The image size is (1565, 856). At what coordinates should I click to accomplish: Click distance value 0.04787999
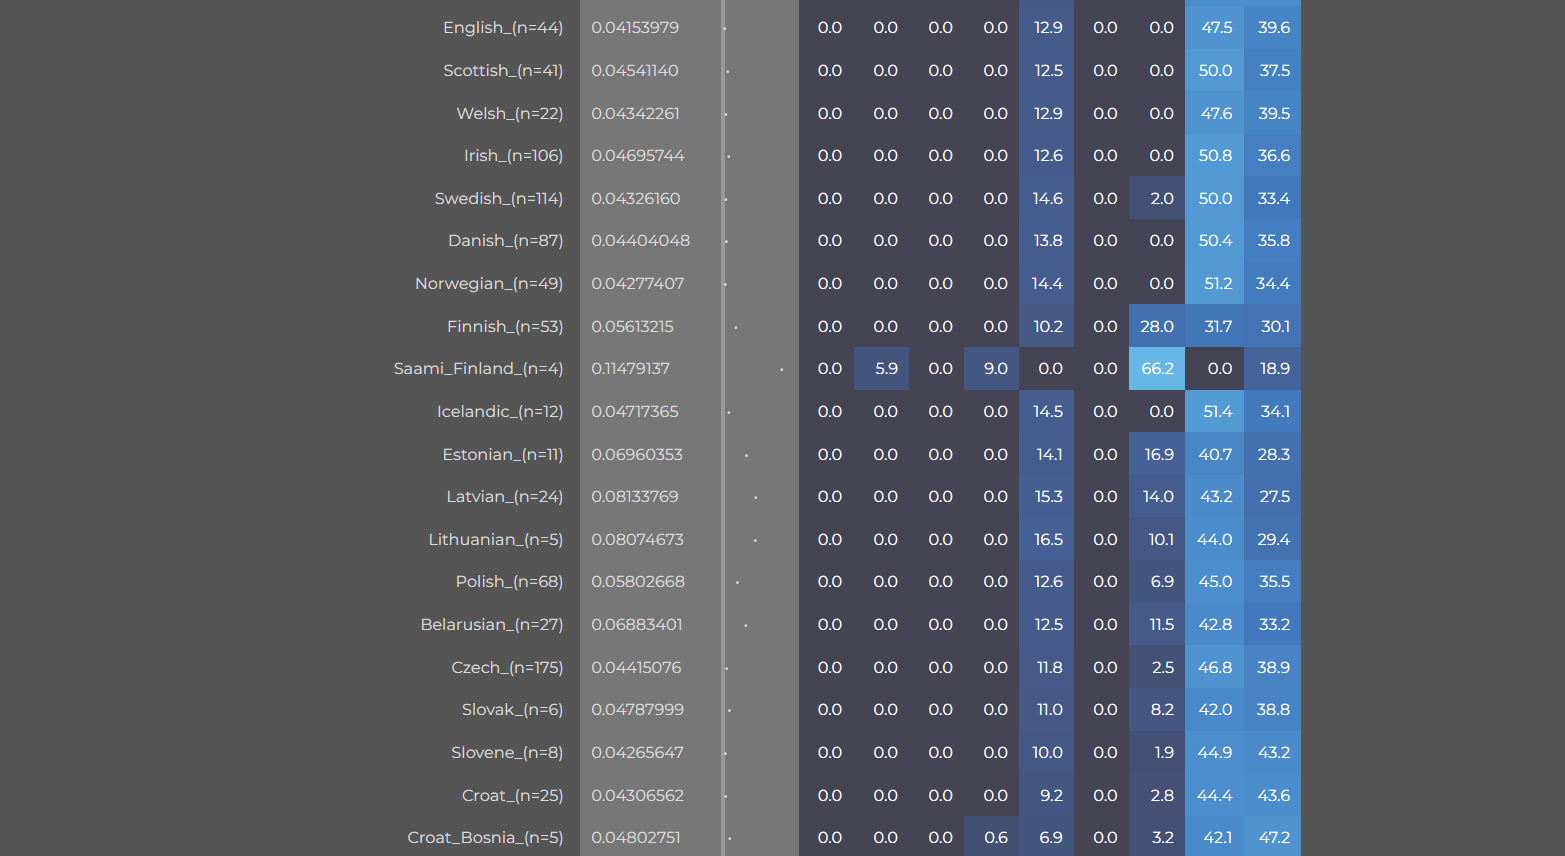pos(638,710)
